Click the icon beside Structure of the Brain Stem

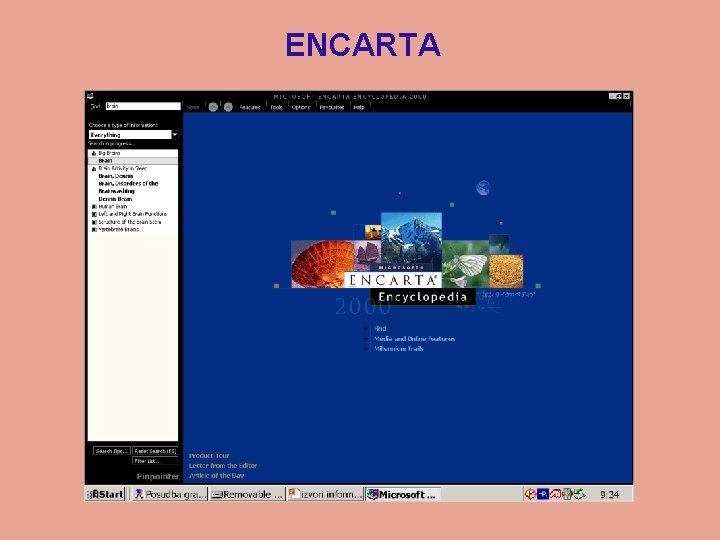(94, 222)
